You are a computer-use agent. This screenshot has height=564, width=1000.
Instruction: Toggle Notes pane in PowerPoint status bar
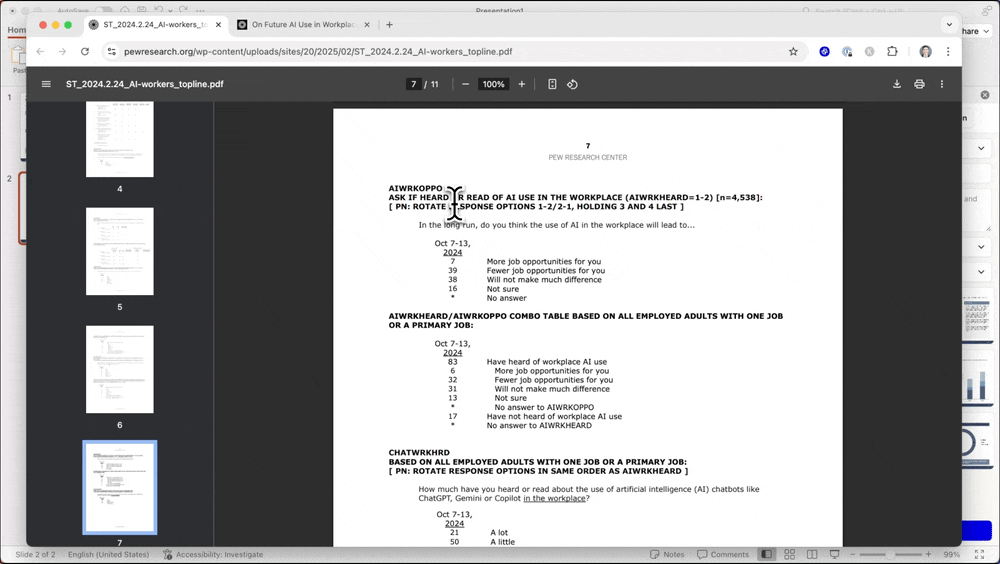667,554
